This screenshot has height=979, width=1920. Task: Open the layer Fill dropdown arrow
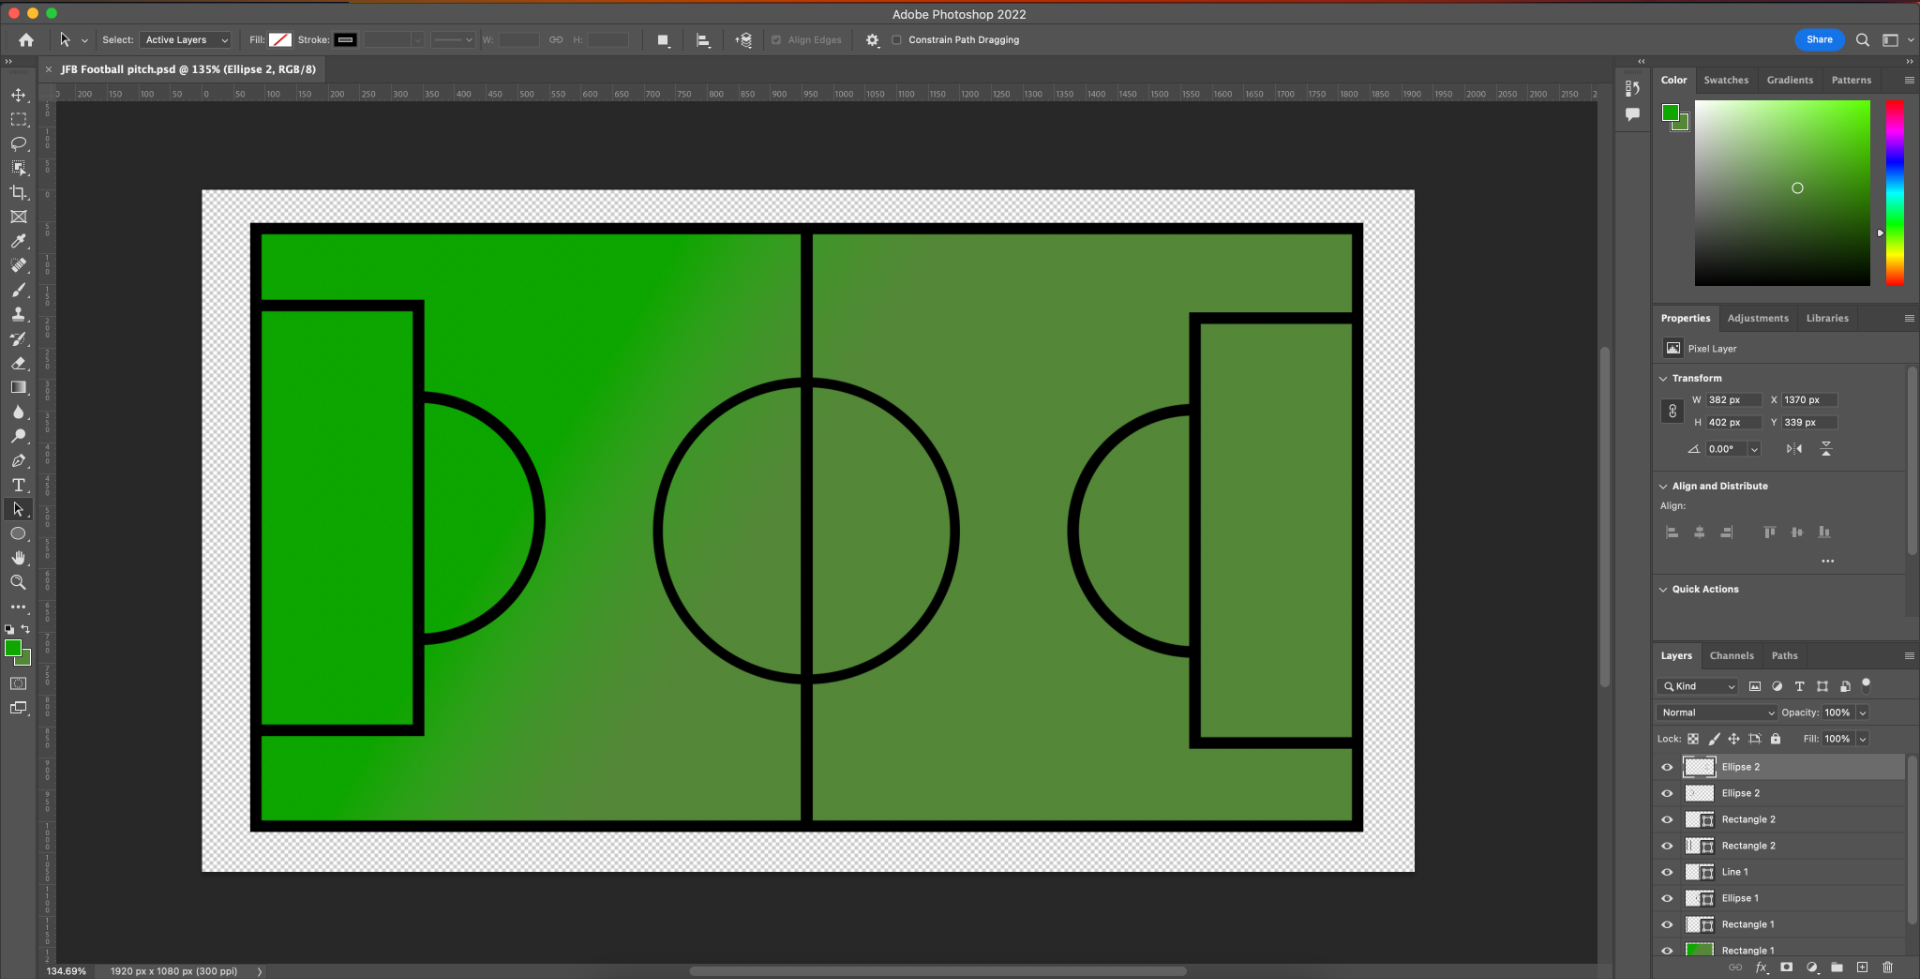coord(1863,739)
